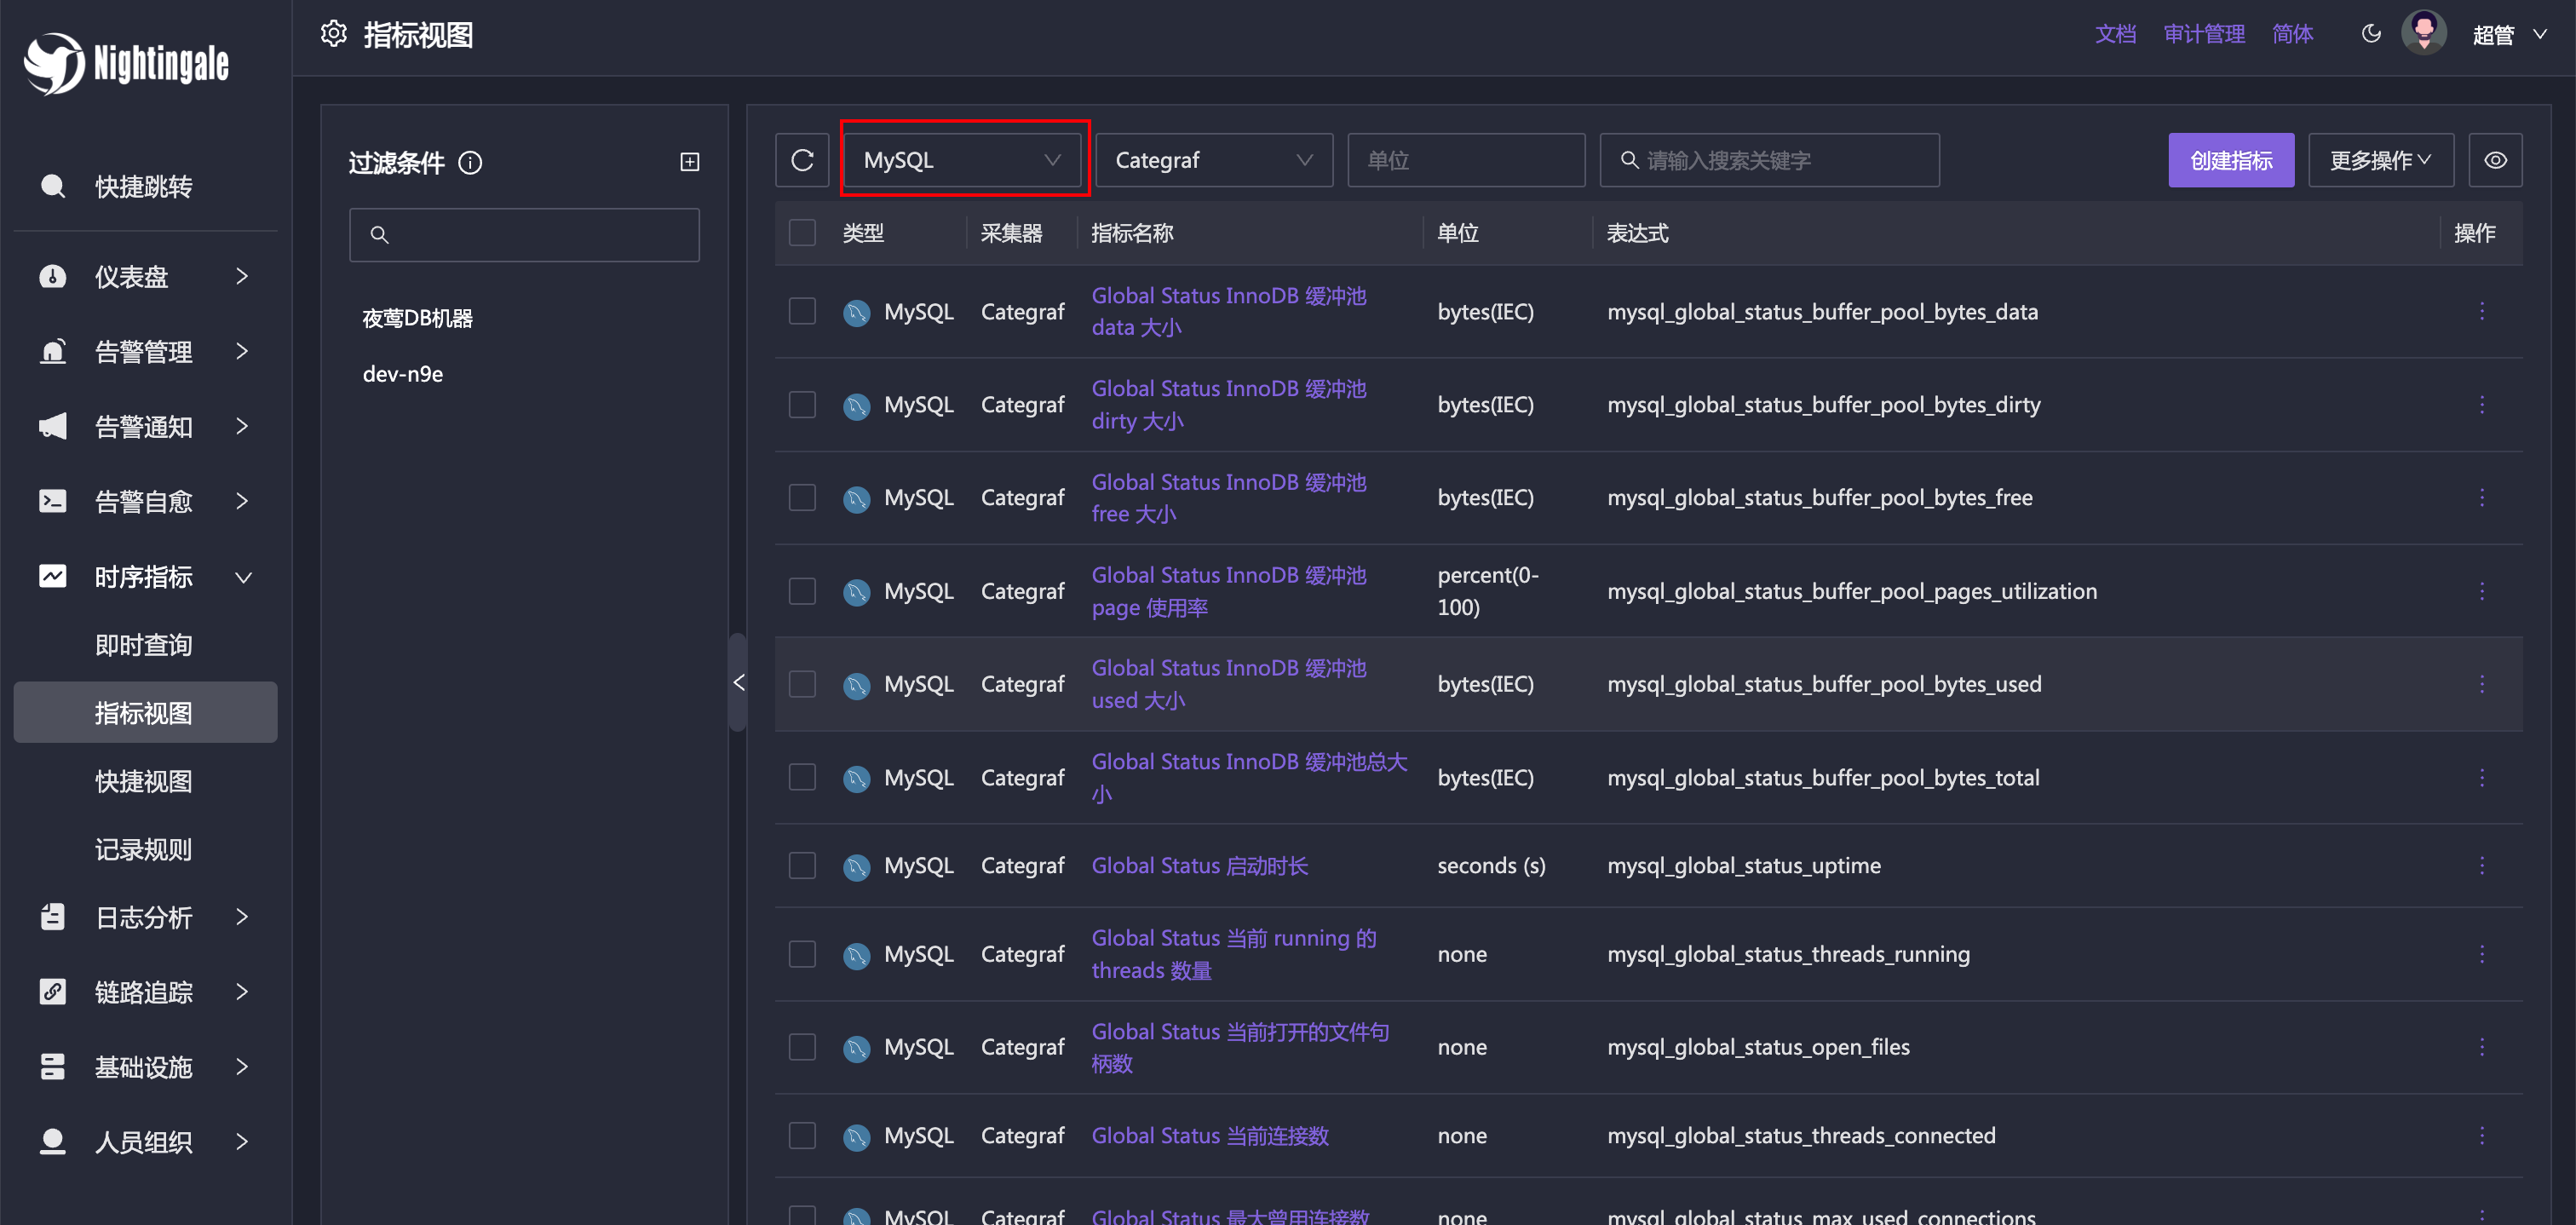
Task: Open the settings gear beside 指标视图
Action: click(x=334, y=33)
